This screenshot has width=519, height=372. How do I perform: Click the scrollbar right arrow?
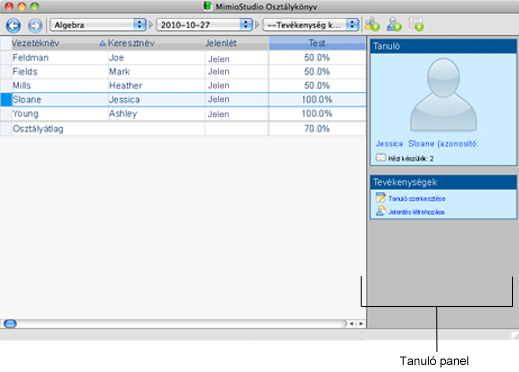pyautogui.click(x=361, y=324)
